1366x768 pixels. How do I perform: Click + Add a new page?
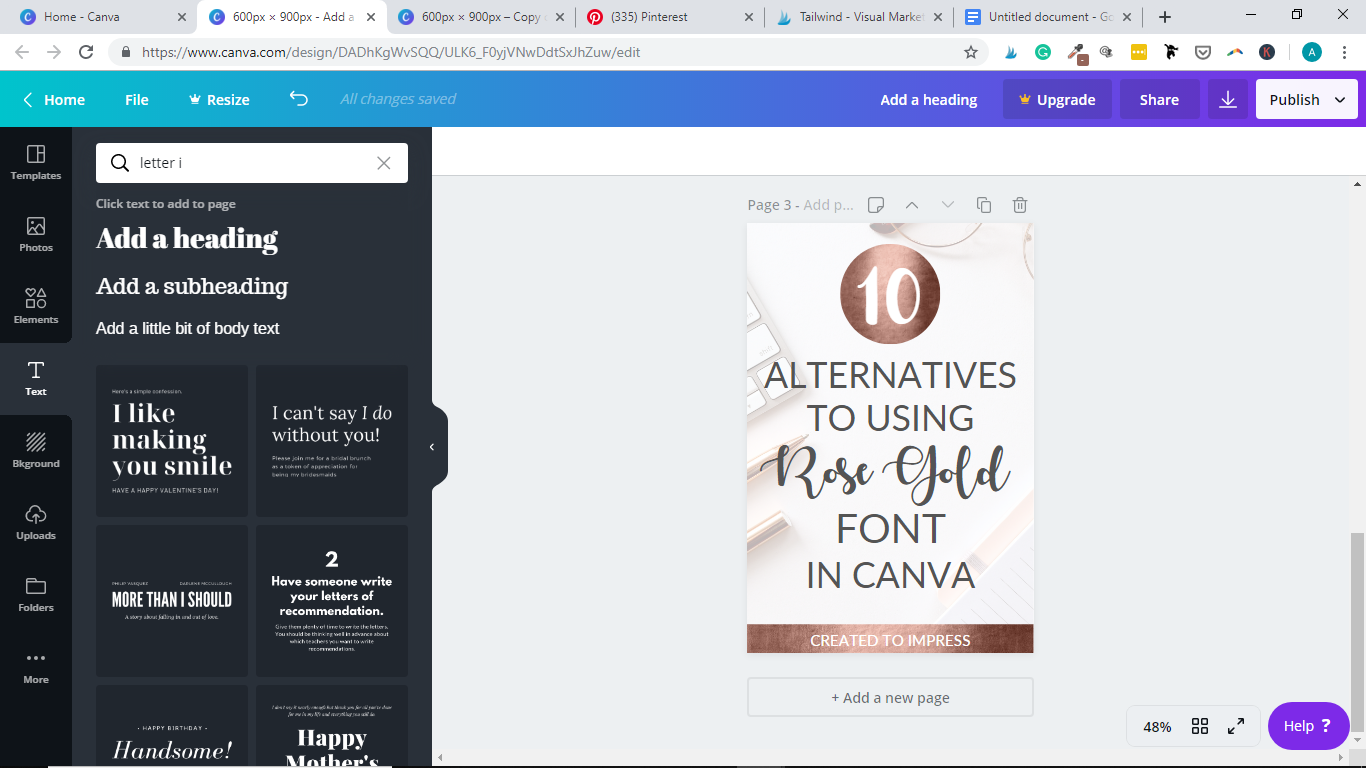pos(890,697)
